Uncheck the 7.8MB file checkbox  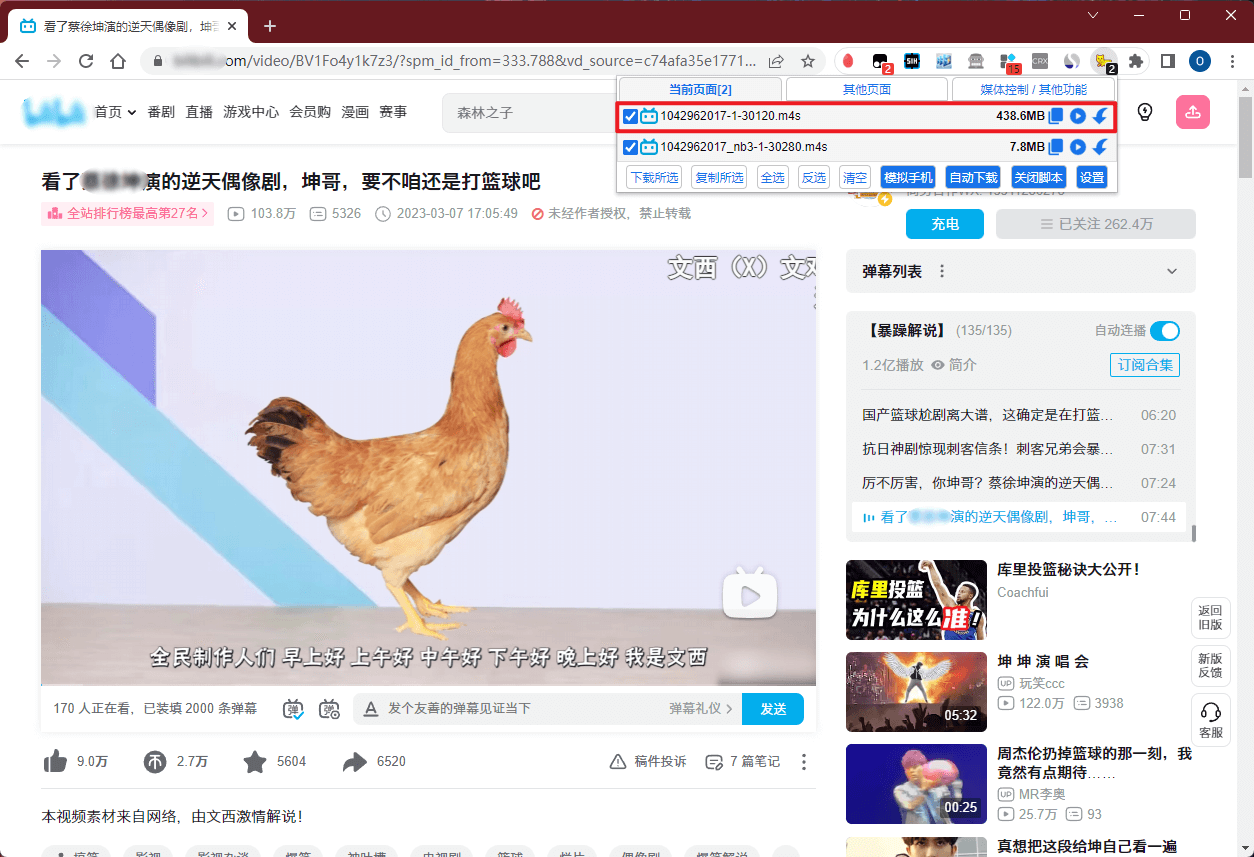point(630,147)
